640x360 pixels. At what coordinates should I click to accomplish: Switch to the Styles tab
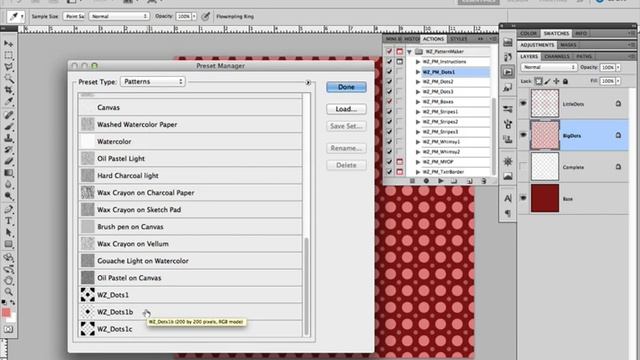[x=459, y=39]
